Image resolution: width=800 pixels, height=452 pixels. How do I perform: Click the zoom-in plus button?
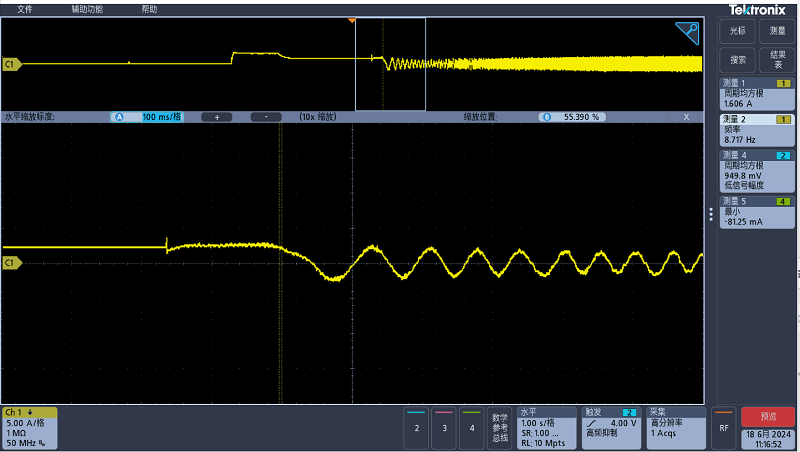tap(216, 117)
